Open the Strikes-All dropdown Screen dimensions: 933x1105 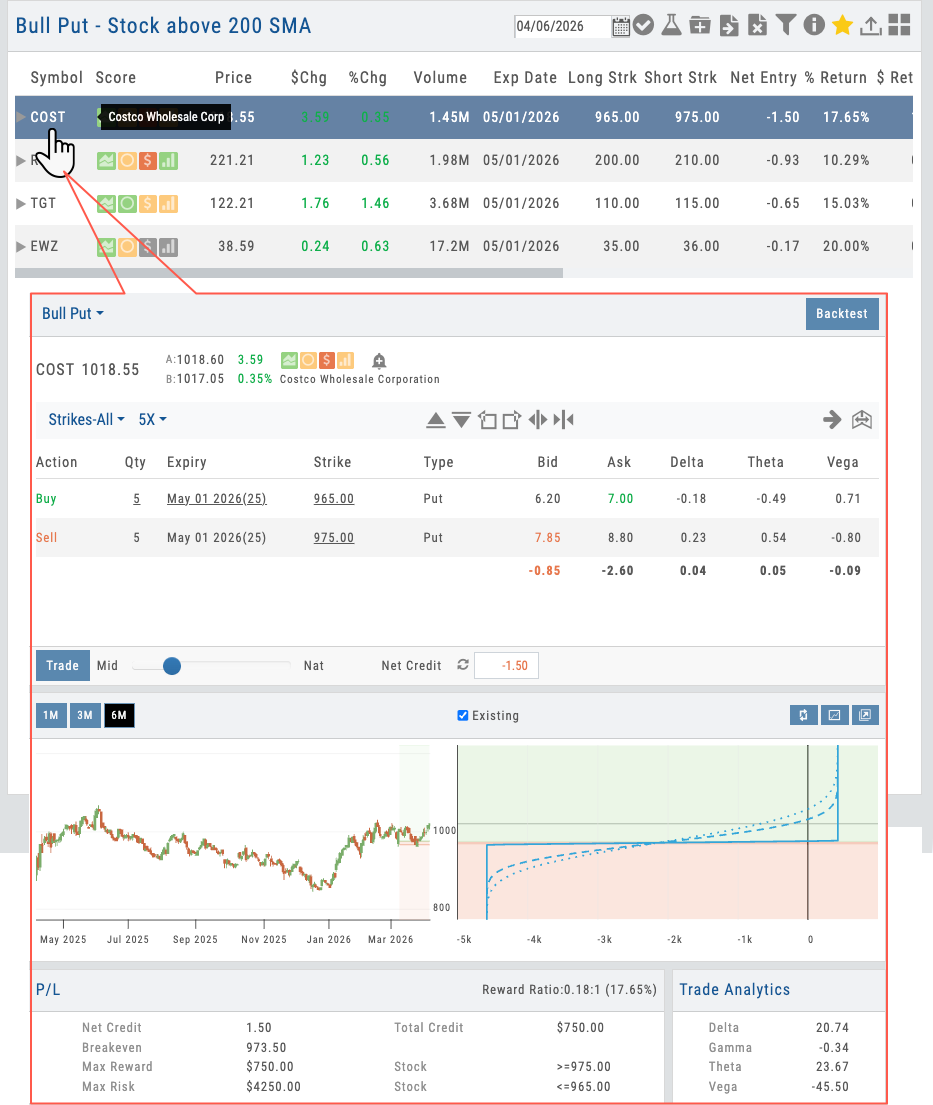click(86, 419)
